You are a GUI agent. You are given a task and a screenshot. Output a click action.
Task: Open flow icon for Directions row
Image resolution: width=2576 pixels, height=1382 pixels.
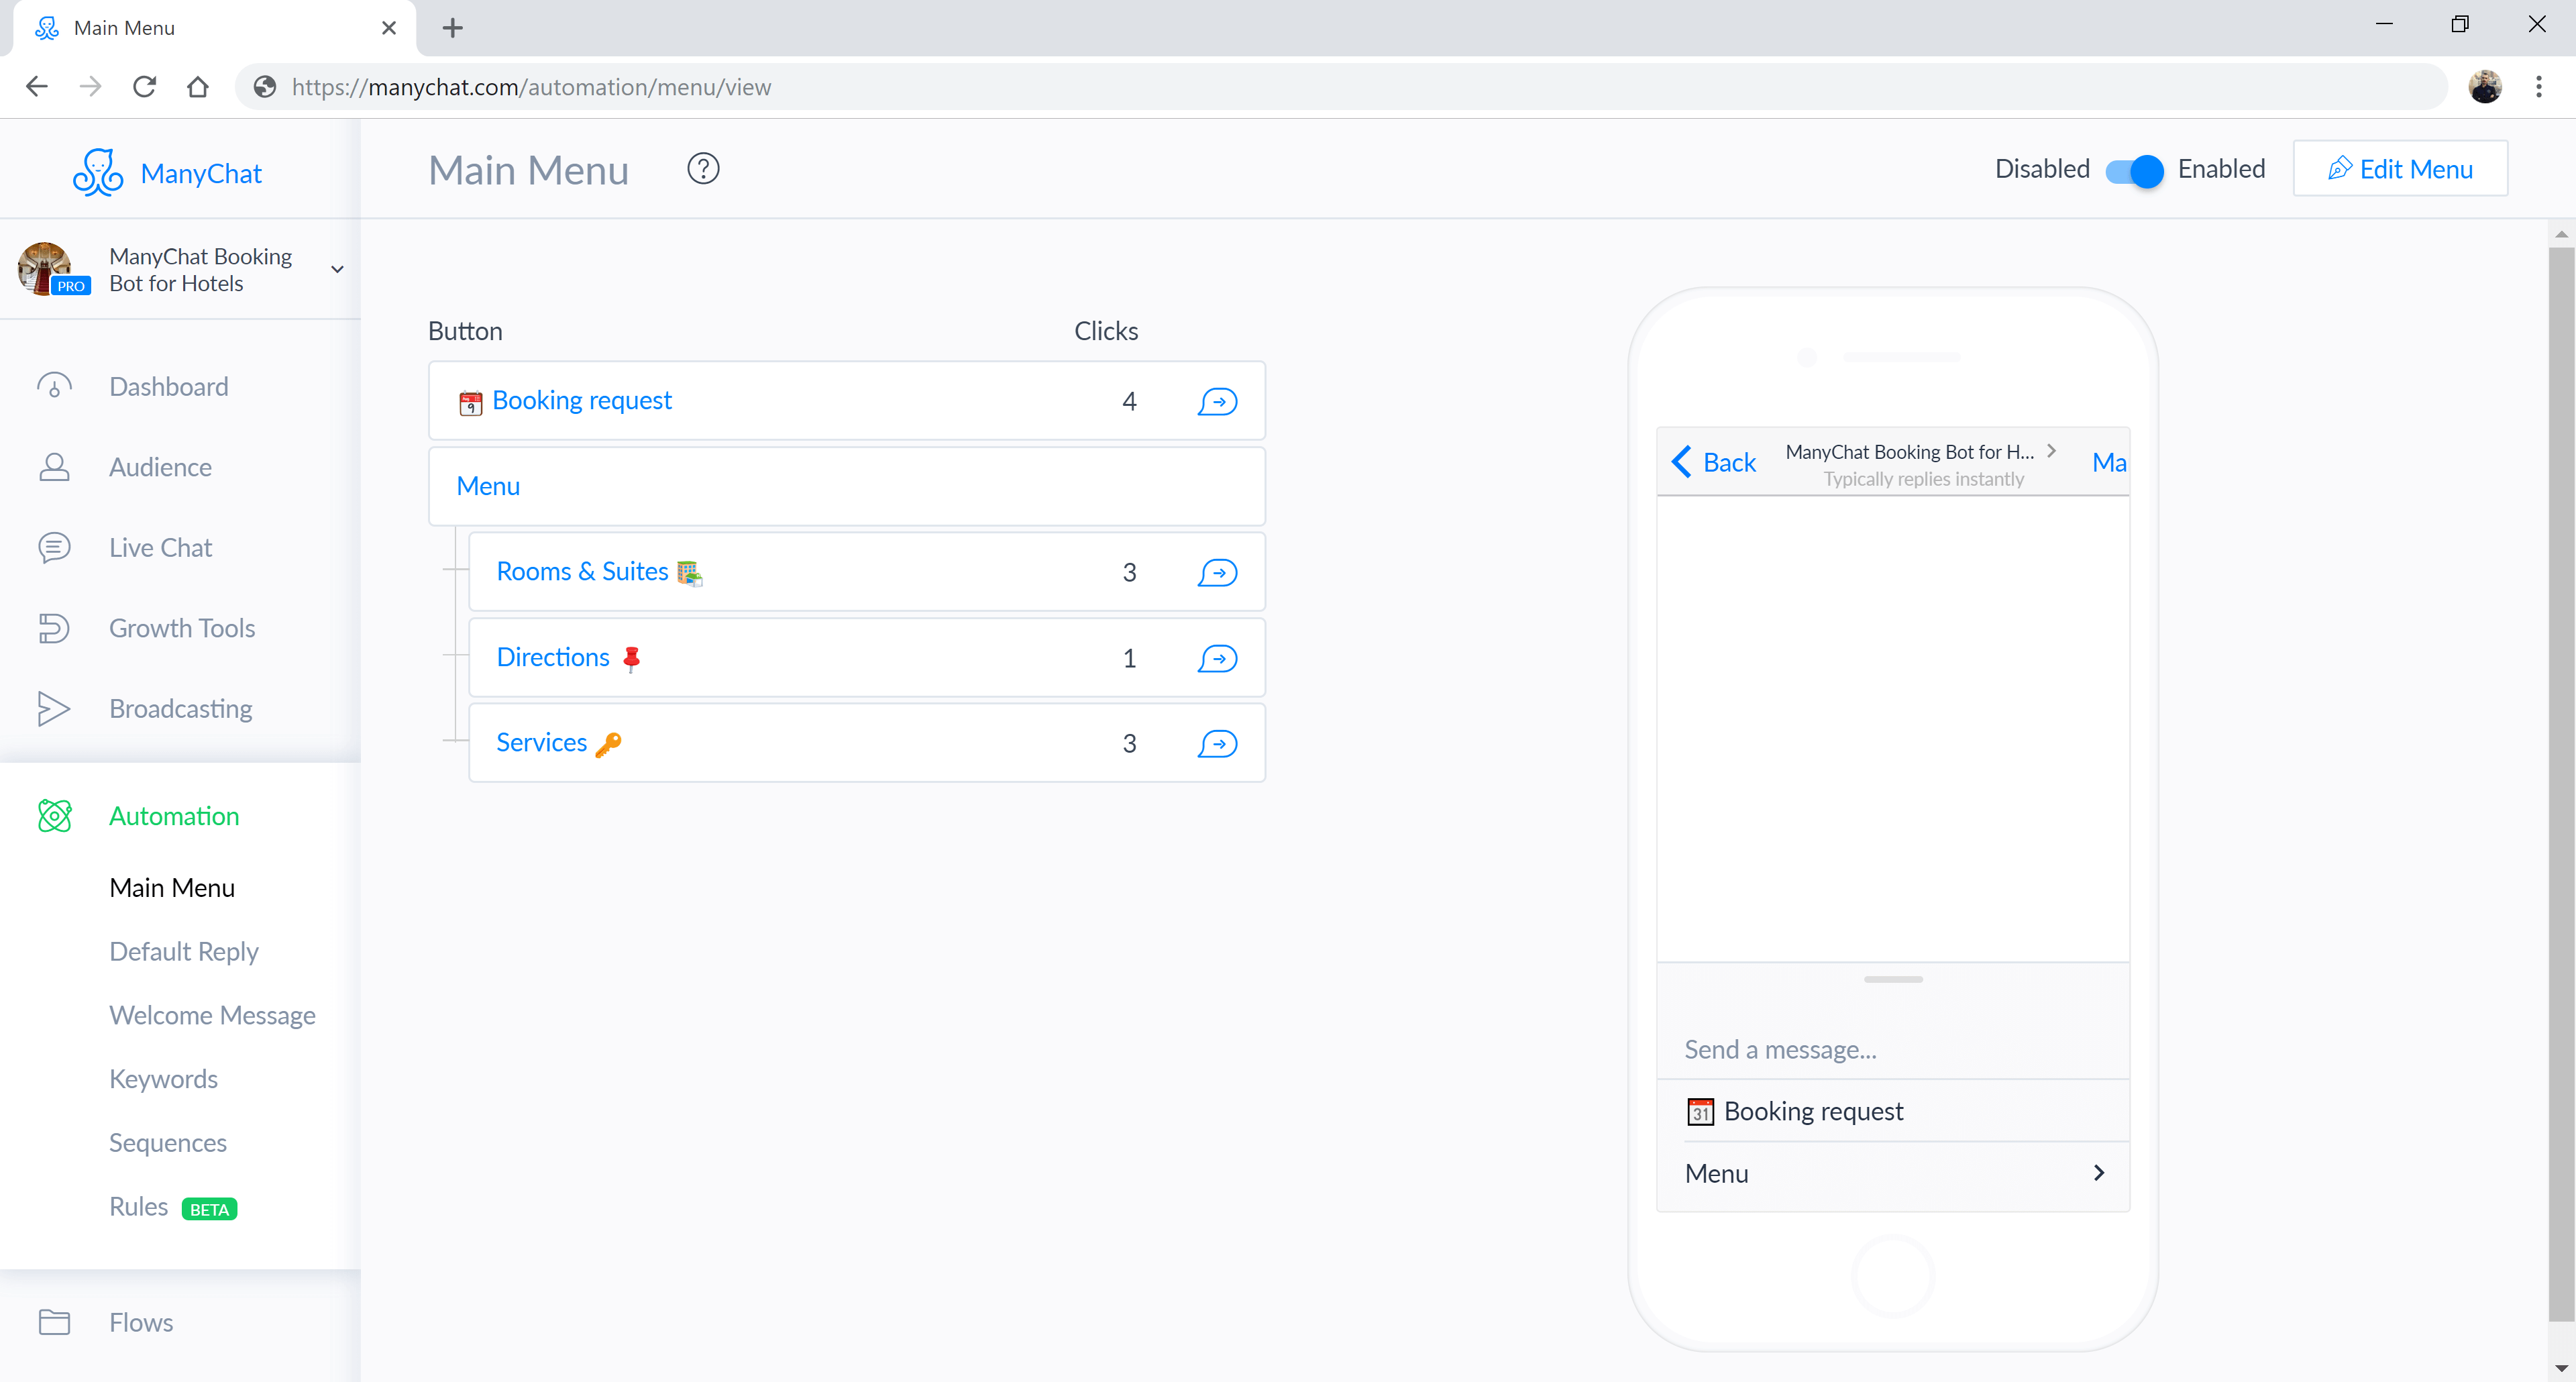pos(1217,658)
